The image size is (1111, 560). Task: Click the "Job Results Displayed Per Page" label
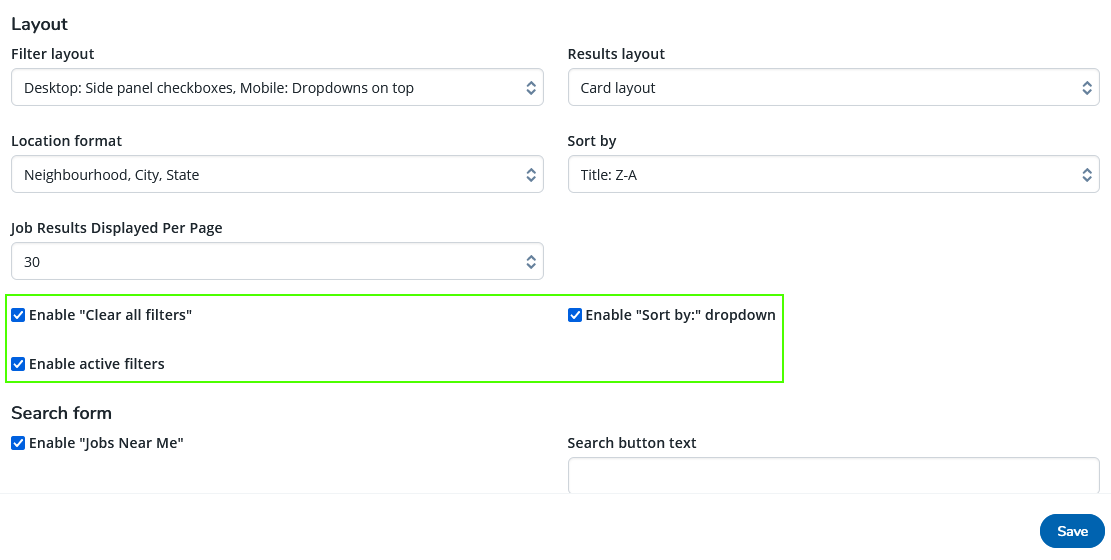(117, 228)
